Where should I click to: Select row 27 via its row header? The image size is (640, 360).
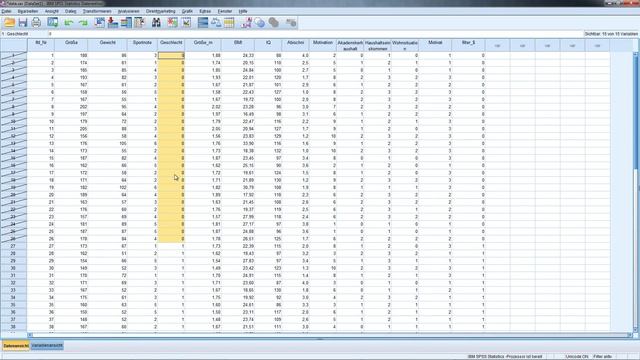pyautogui.click(x=13, y=246)
